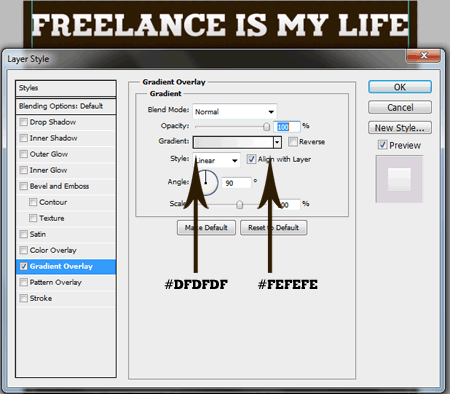Click the Reset to Default button
This screenshot has height=394, width=450.
click(x=274, y=228)
